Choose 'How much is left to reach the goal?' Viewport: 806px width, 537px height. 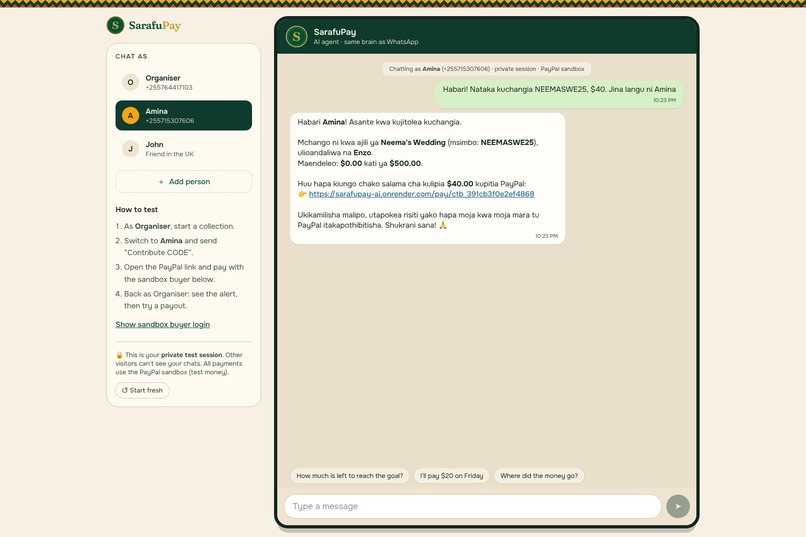coord(350,476)
